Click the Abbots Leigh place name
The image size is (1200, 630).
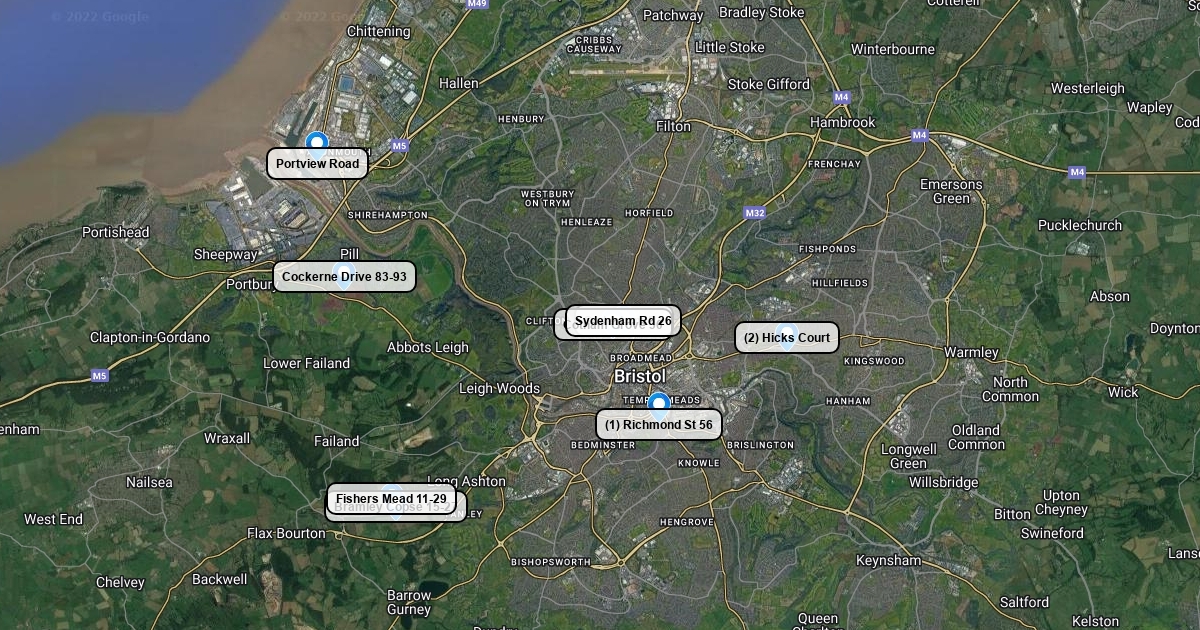[428, 348]
